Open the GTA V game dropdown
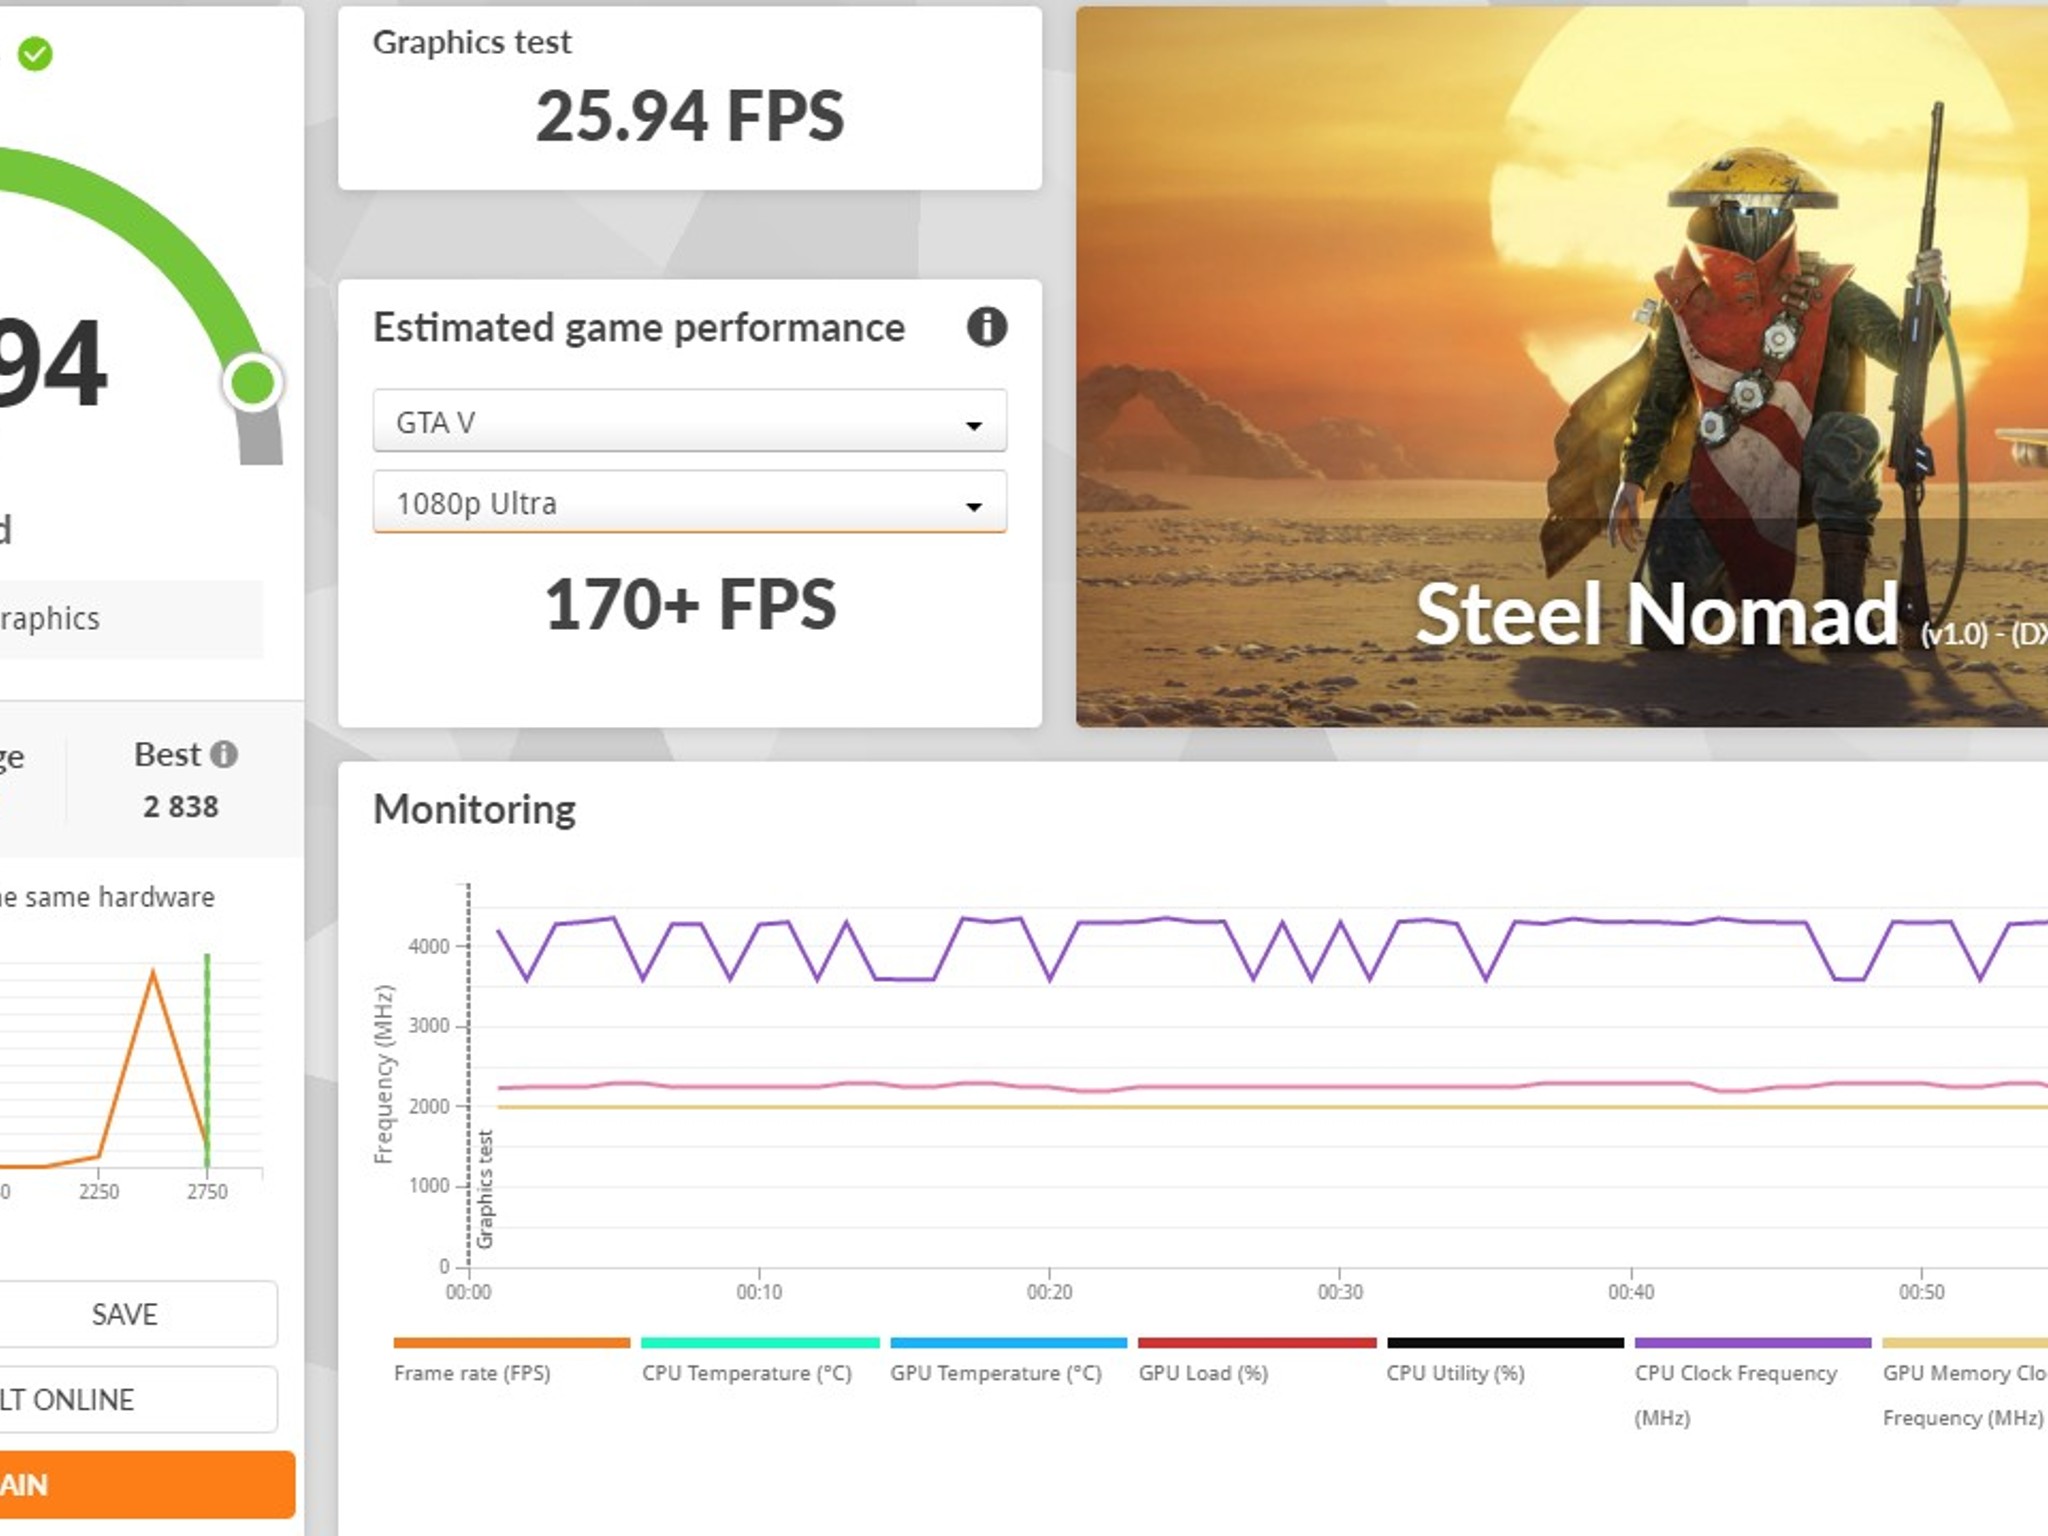2048x1536 pixels. [x=689, y=421]
